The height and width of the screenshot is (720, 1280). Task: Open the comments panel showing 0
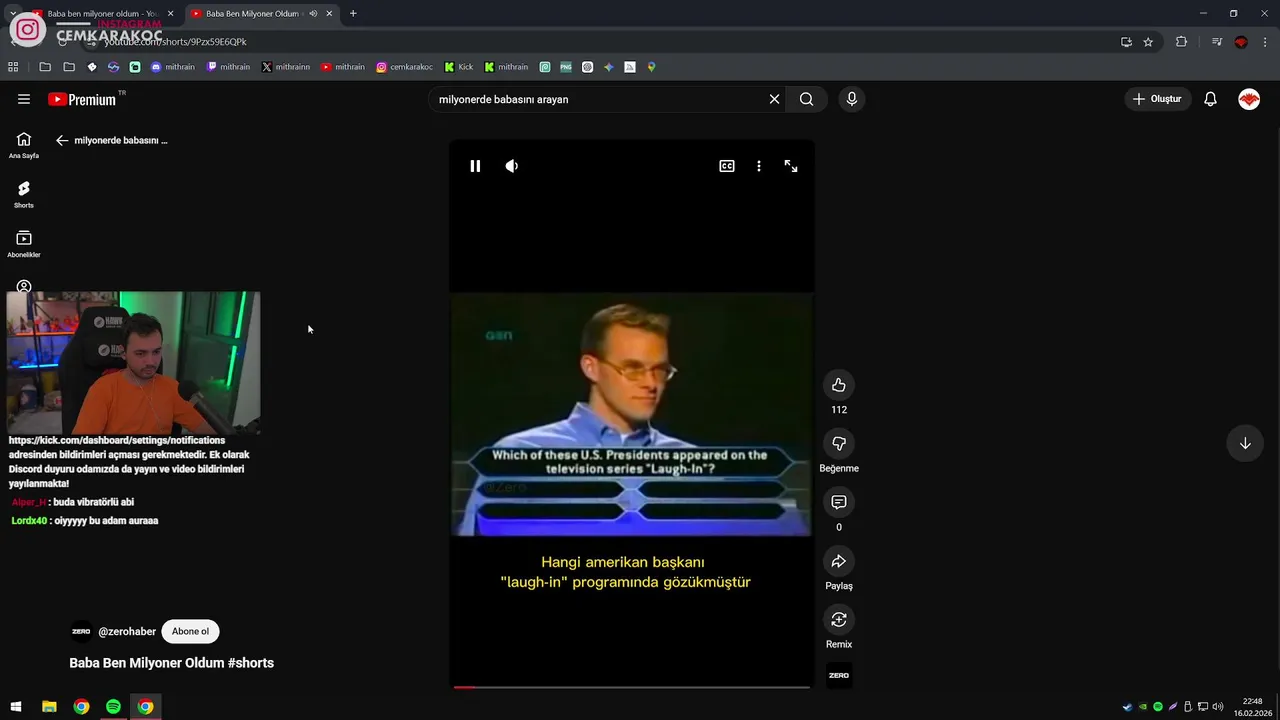tap(839, 502)
